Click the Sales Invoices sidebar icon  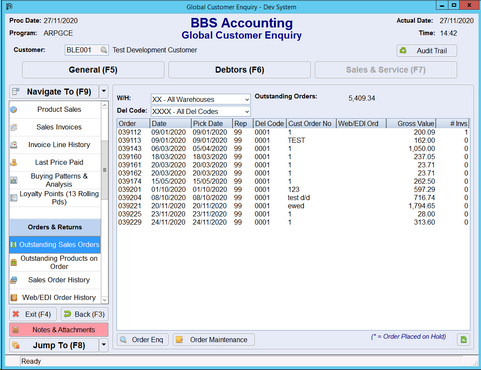(x=14, y=127)
